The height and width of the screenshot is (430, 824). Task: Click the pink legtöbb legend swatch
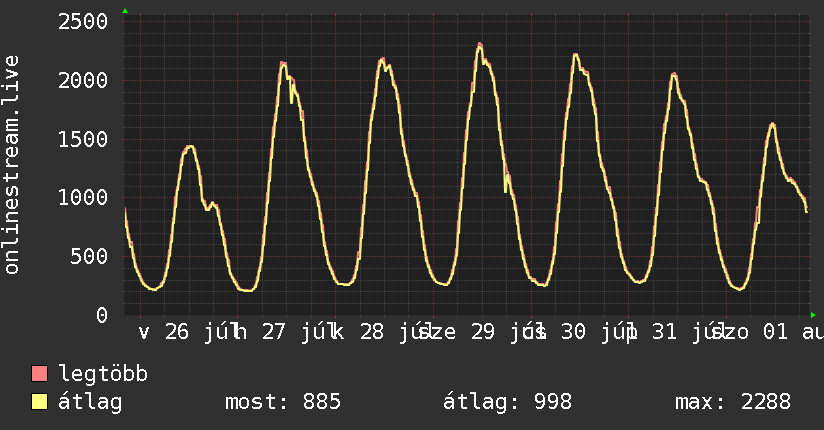(x=39, y=374)
